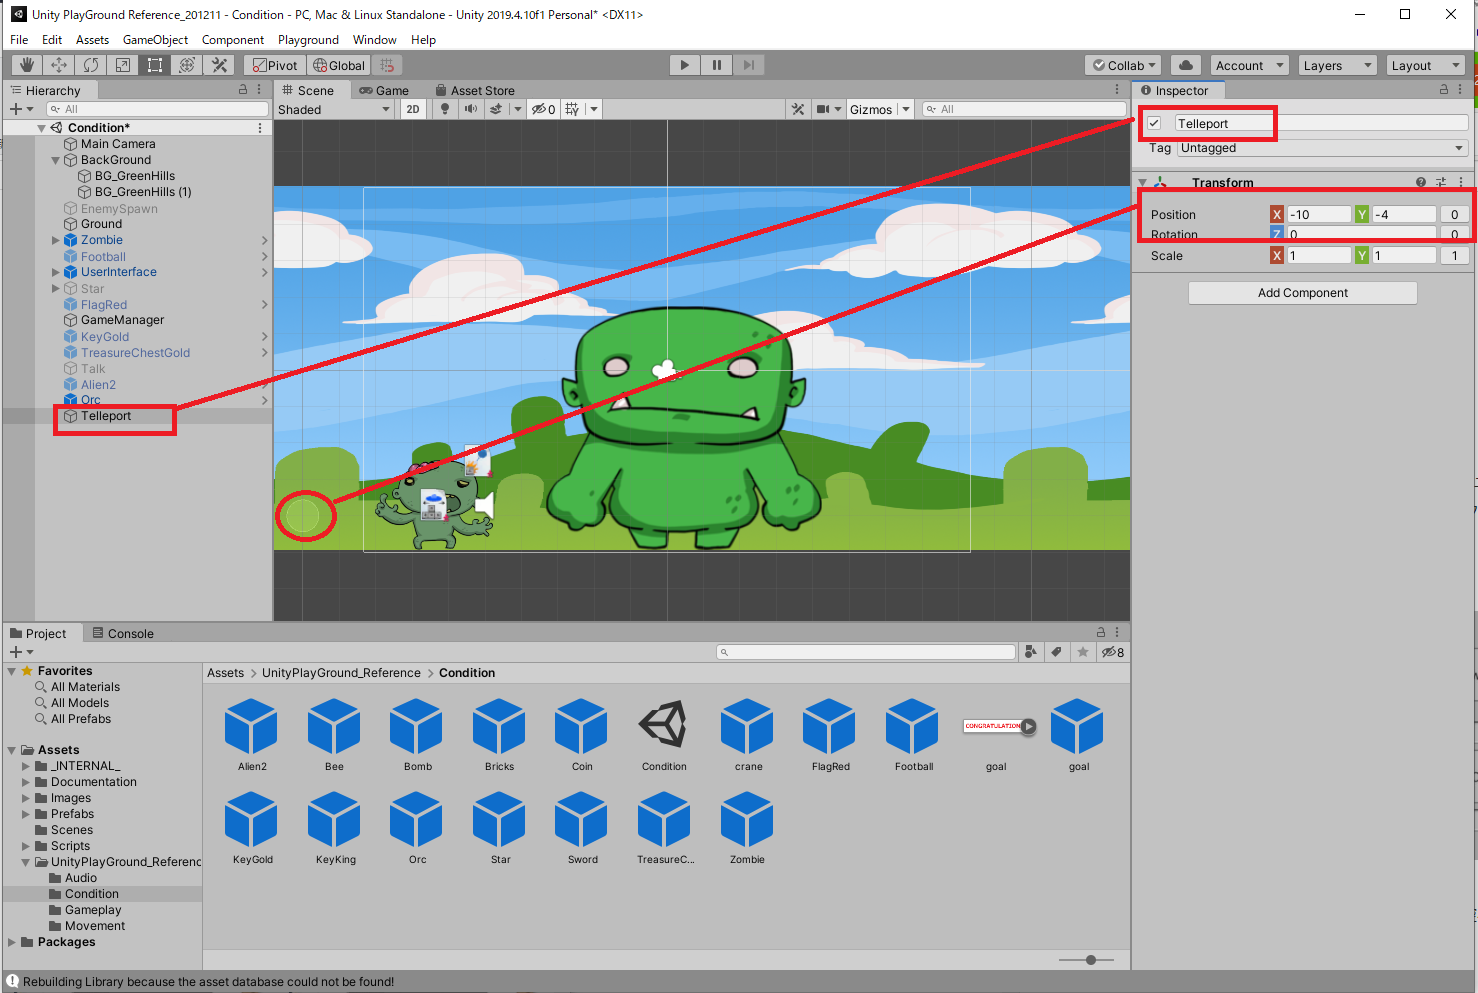Image resolution: width=1478 pixels, height=993 pixels.
Task: Toggle hidden packages visibility in Project
Action: (1112, 652)
